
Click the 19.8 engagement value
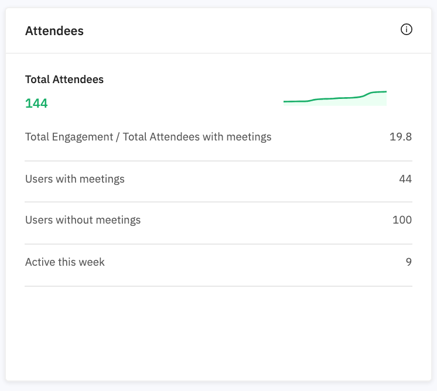tap(401, 137)
